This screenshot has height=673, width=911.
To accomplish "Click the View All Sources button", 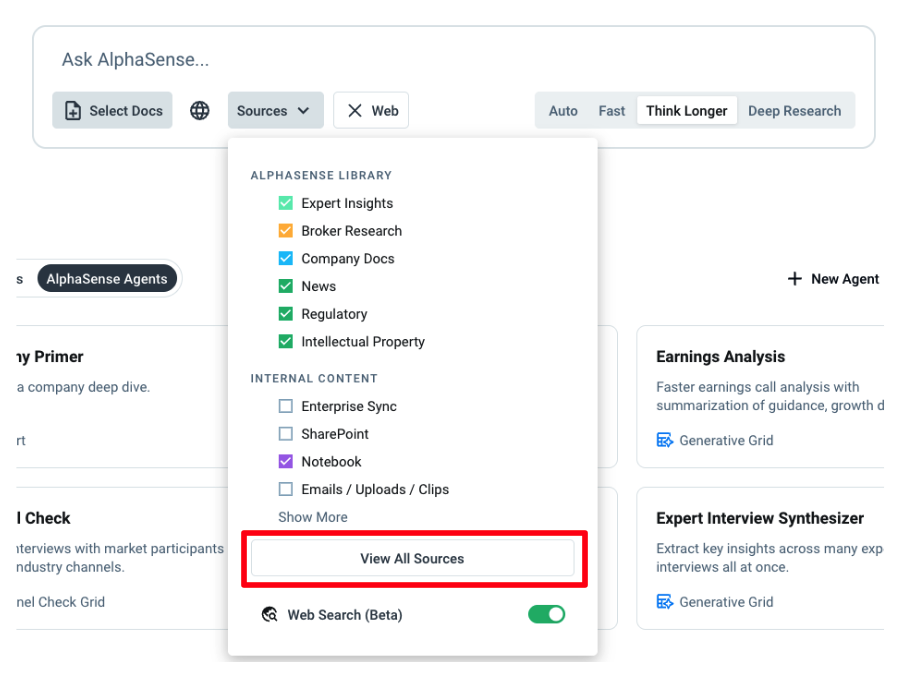I will [412, 559].
